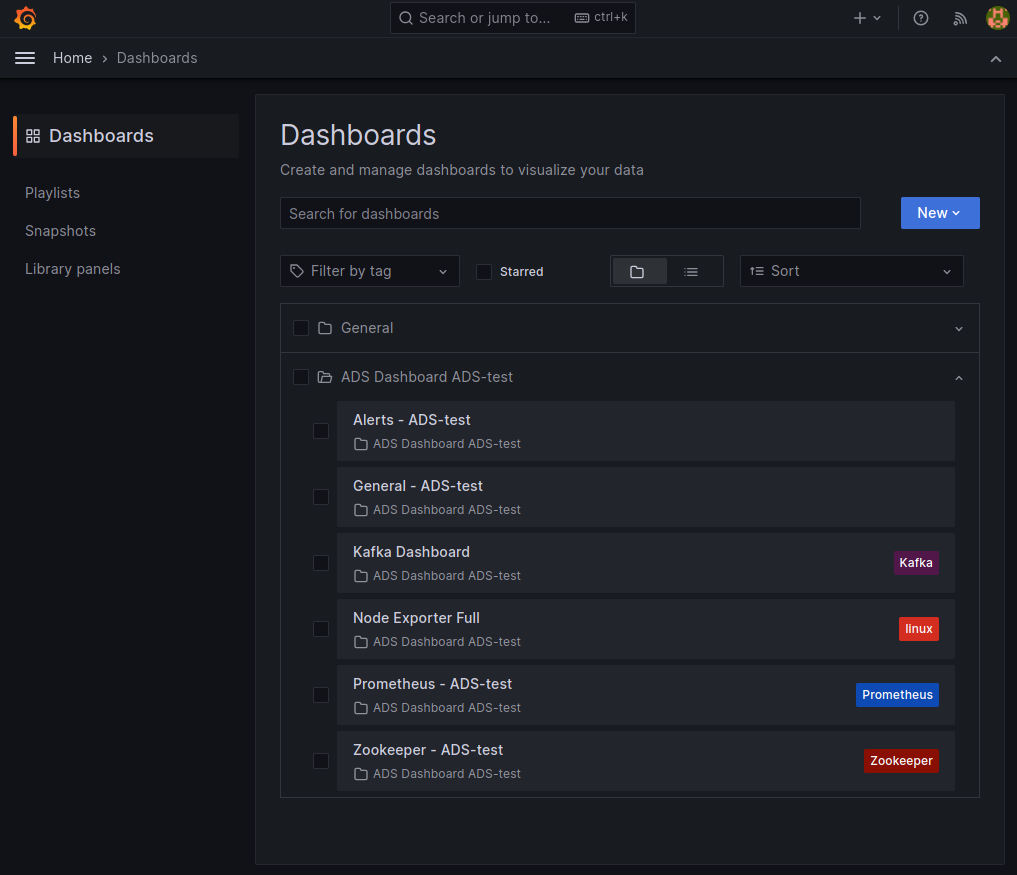
Task: Open the hamburger navigation menu
Action: click(25, 58)
